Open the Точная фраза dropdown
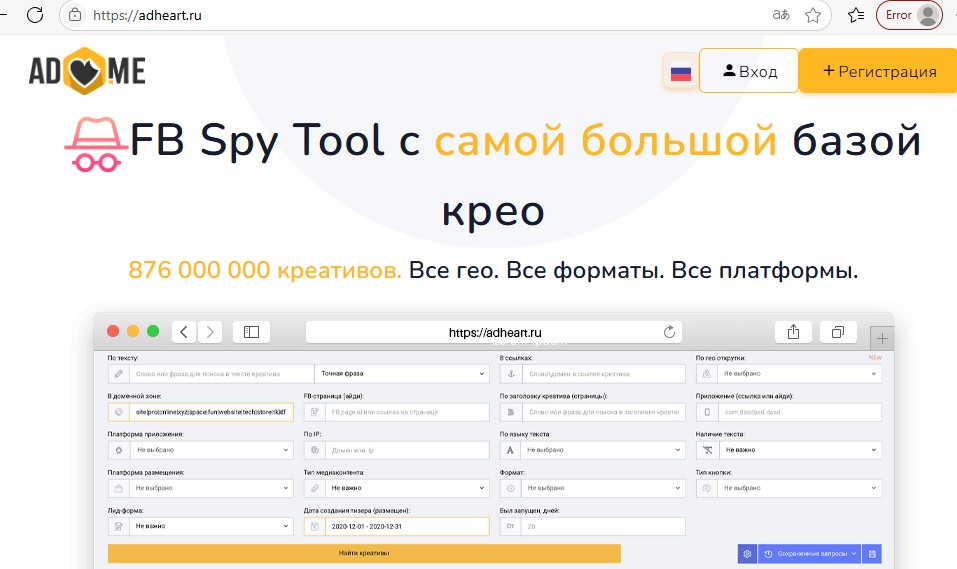957x569 pixels. (x=402, y=374)
